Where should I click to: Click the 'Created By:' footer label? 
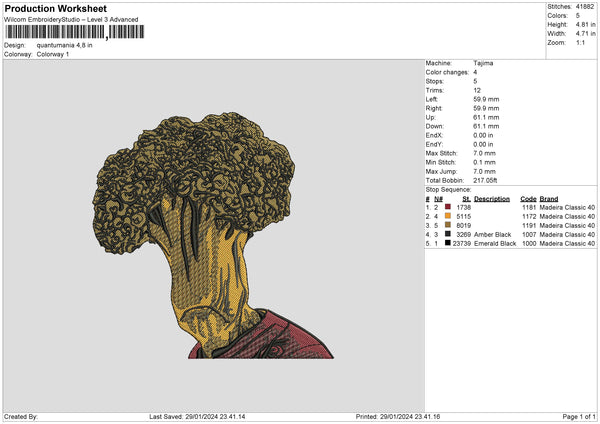pyautogui.click(x=21, y=417)
